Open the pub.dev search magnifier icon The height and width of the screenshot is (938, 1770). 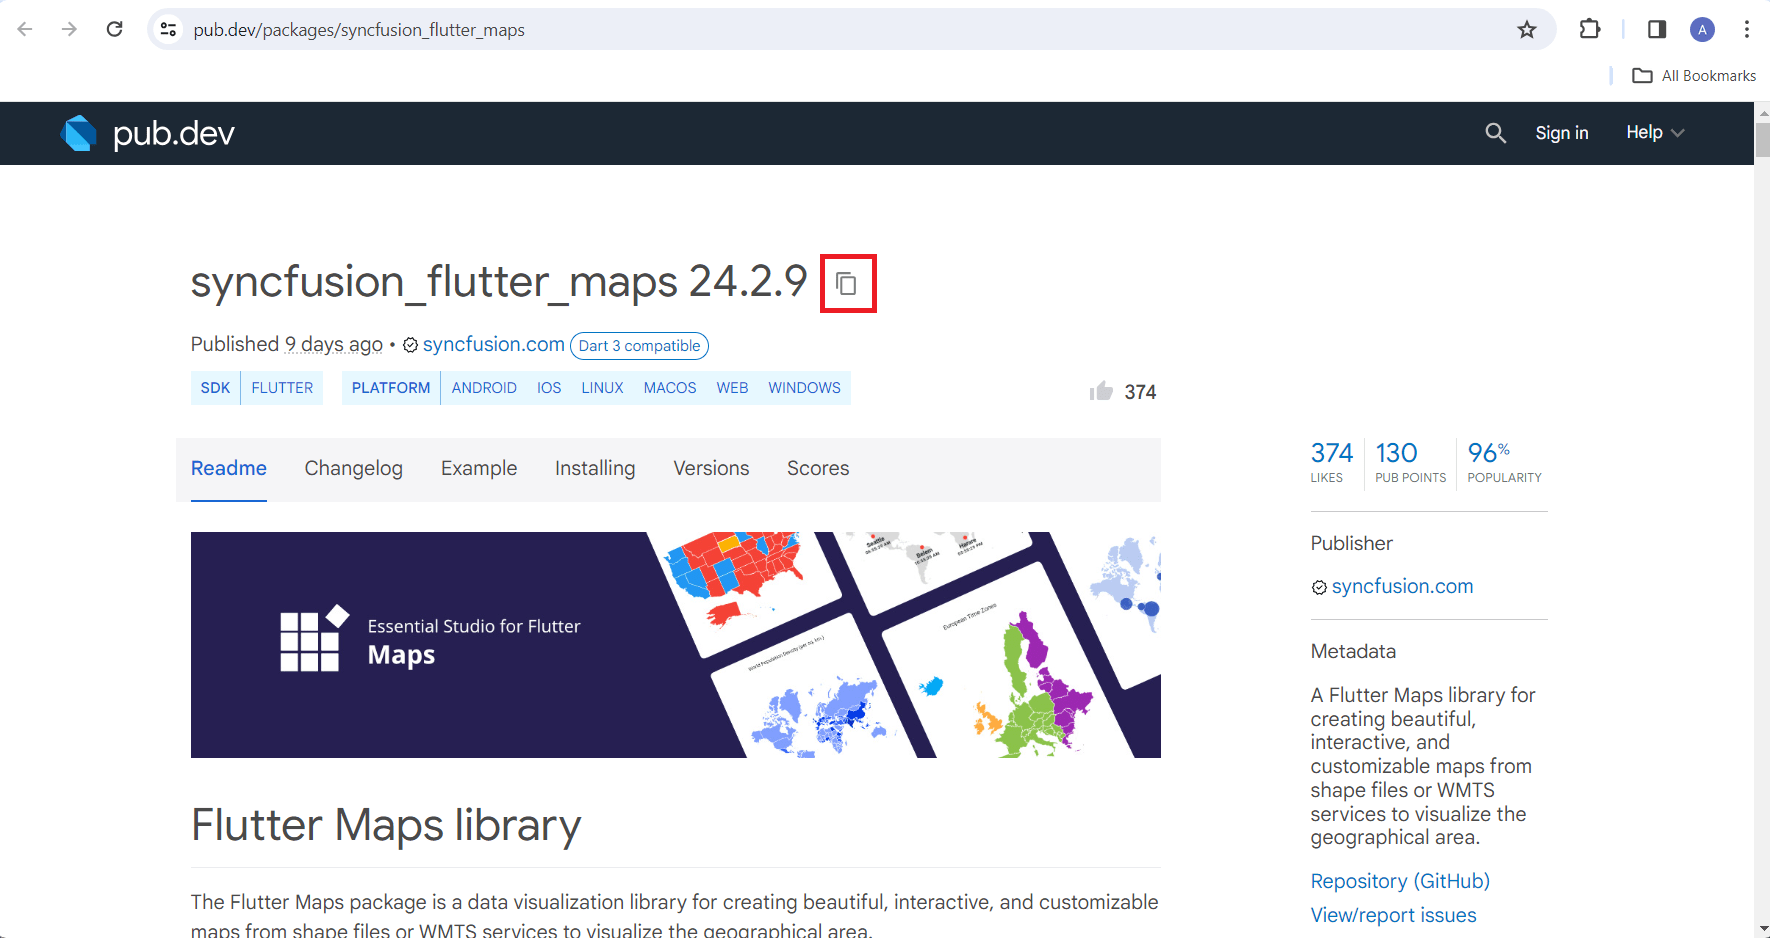(x=1495, y=133)
